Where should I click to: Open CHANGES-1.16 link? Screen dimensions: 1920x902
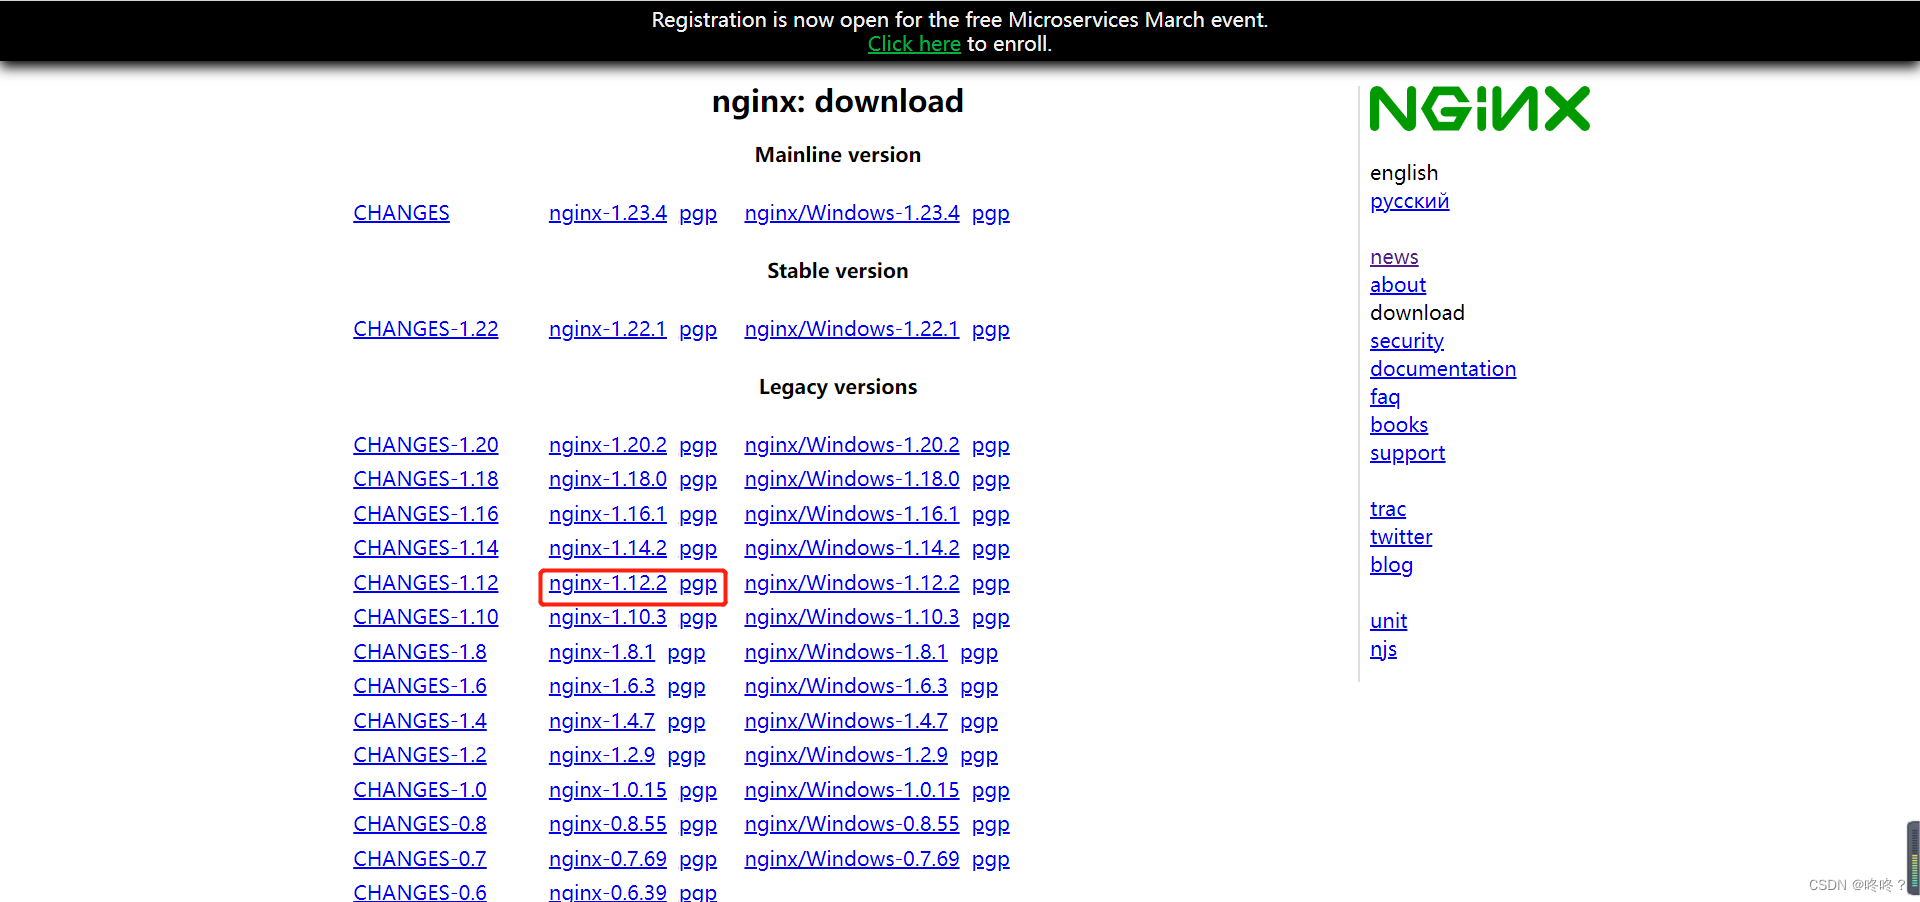coord(425,514)
